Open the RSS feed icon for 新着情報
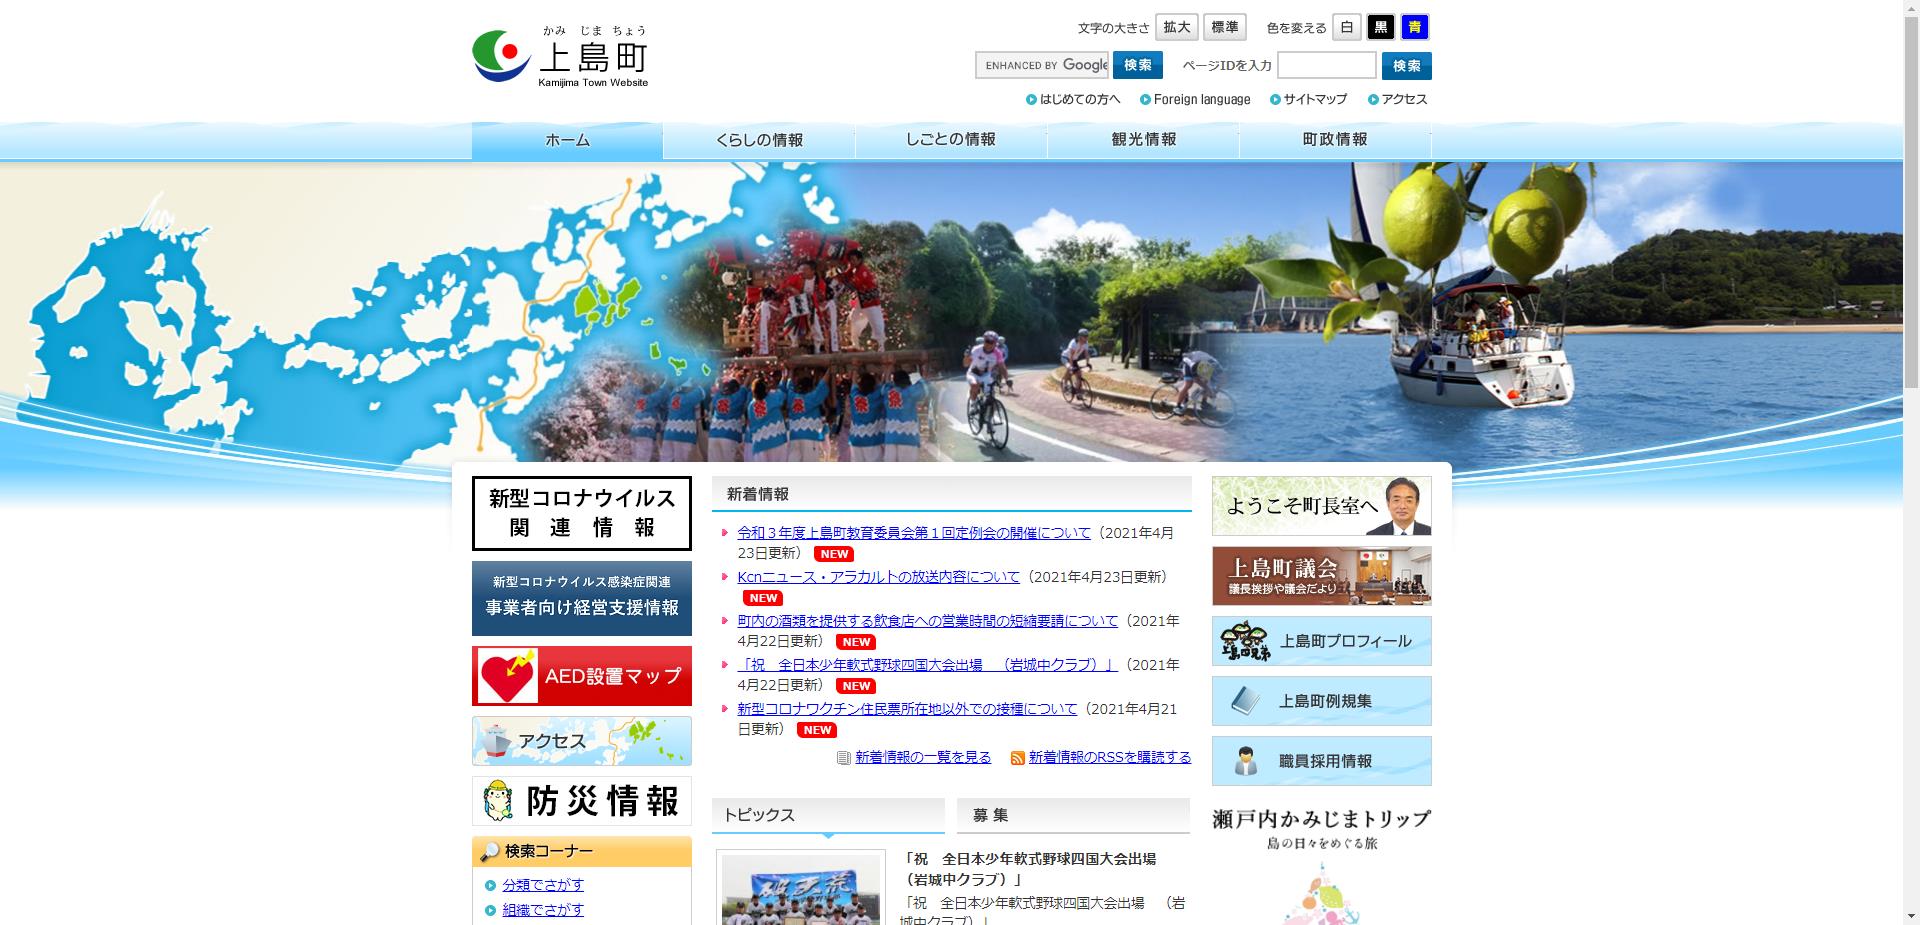The height and width of the screenshot is (925, 1920). [x=1017, y=758]
